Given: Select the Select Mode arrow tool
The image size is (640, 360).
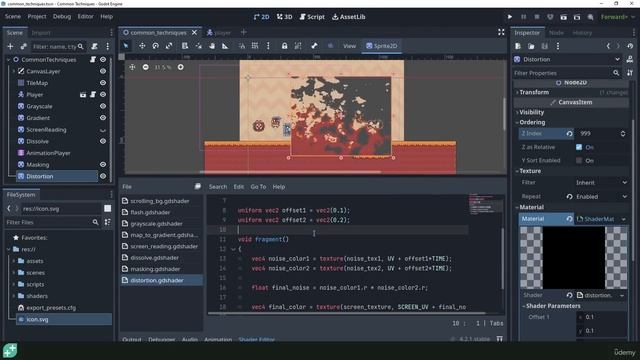Looking at the screenshot, I should 126,46.
